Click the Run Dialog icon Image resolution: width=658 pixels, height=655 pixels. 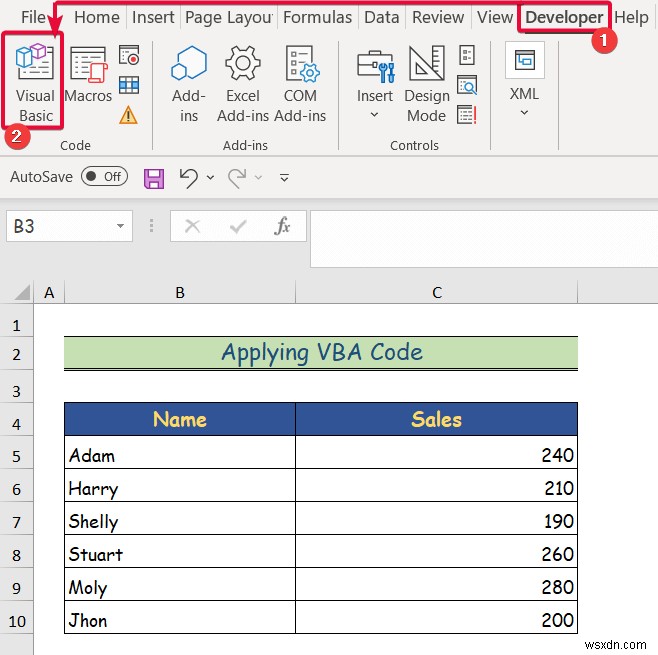[467, 115]
